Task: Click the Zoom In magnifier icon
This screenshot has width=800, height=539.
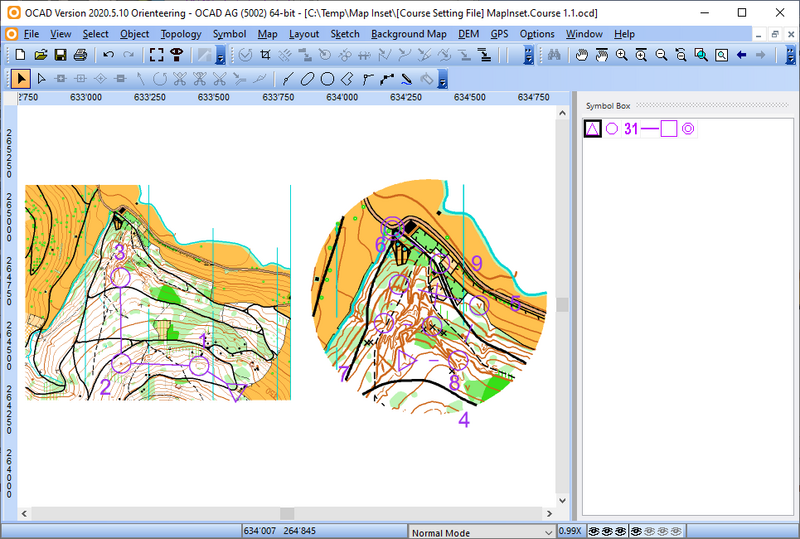Action: pos(621,55)
